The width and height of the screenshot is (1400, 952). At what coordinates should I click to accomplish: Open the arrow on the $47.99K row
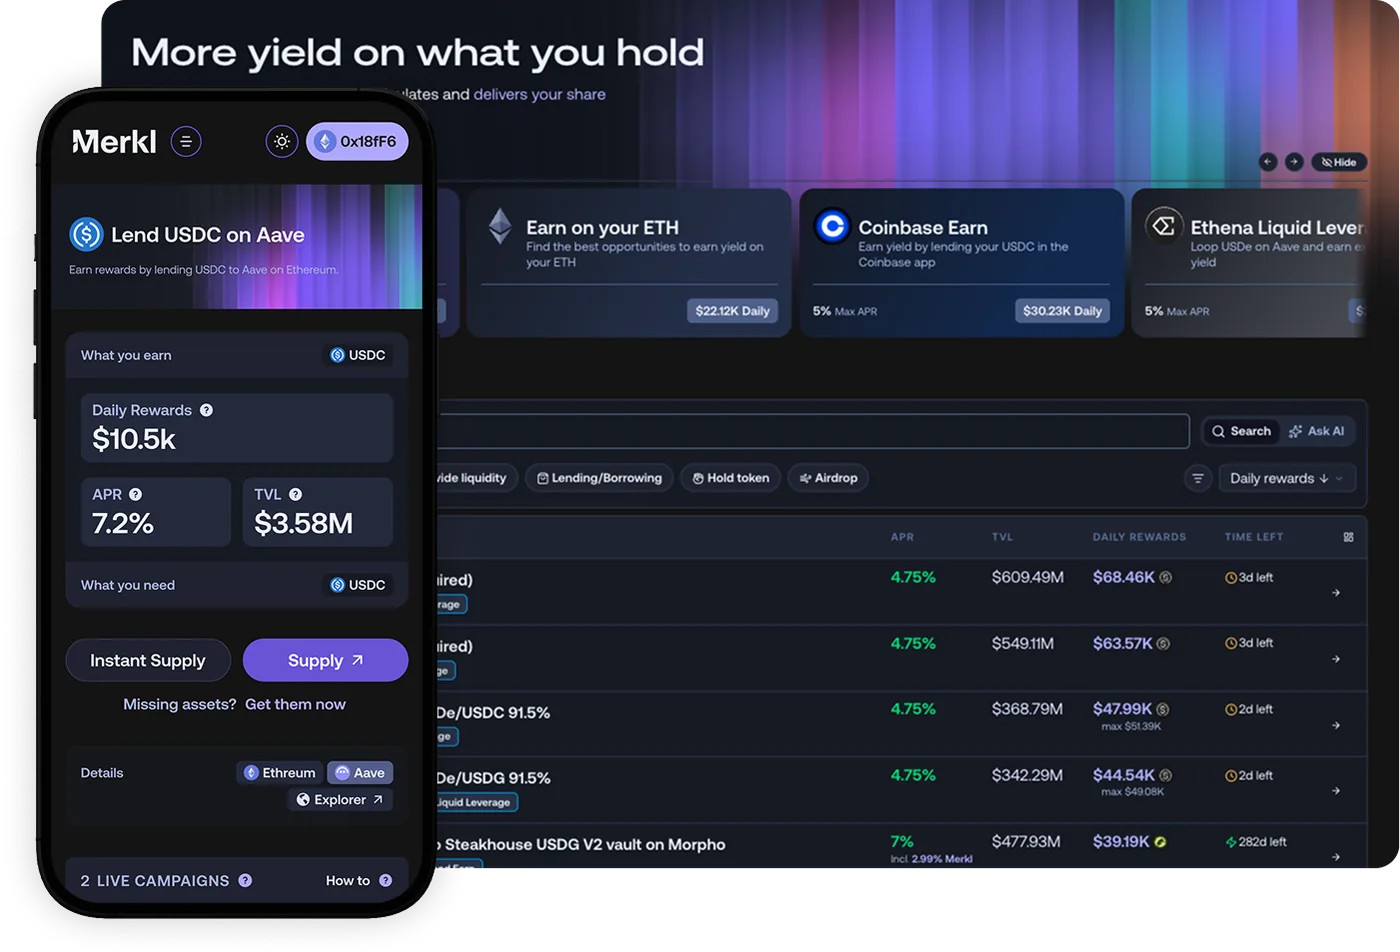coord(1336,725)
